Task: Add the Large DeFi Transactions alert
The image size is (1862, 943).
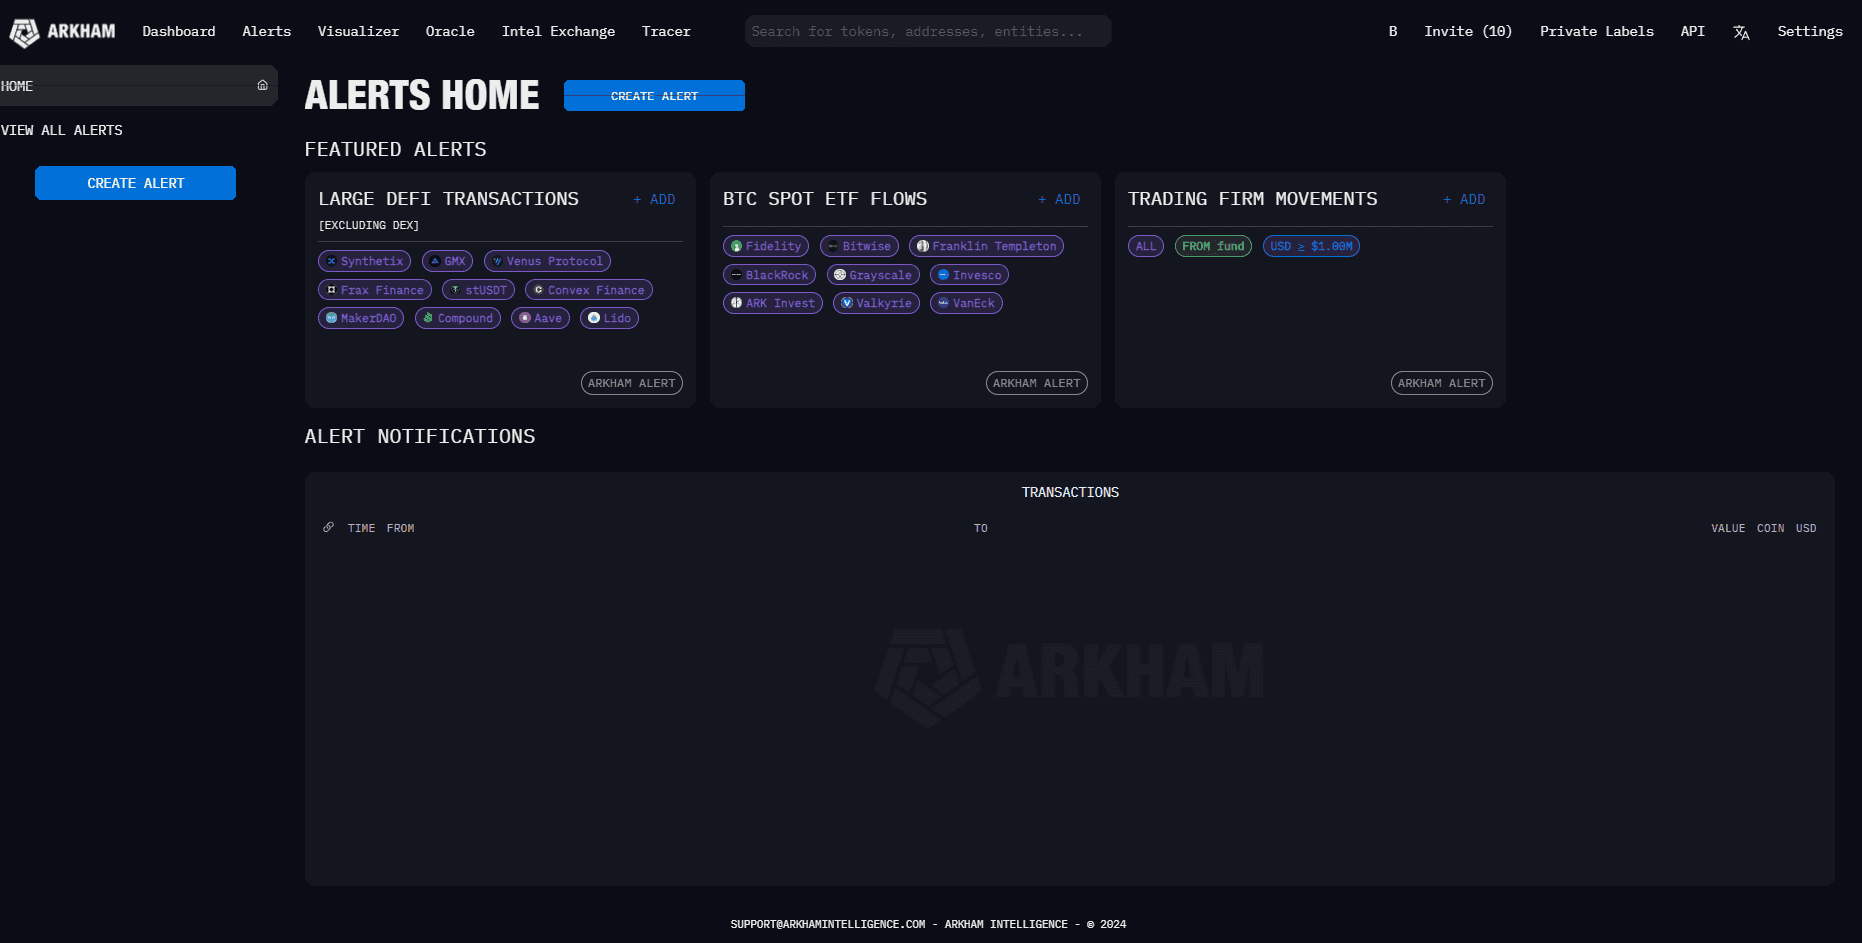Action: click(655, 200)
